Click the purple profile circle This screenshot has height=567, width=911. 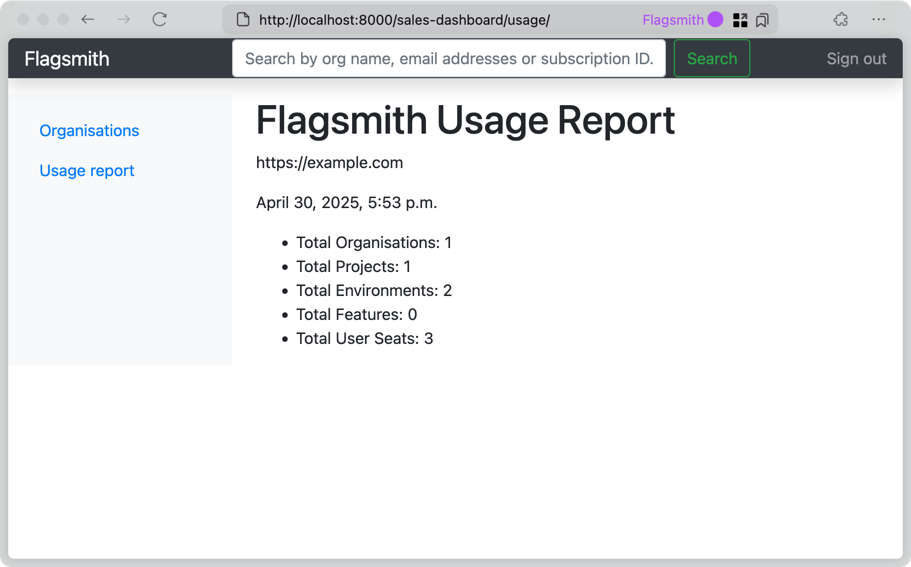[x=715, y=19]
